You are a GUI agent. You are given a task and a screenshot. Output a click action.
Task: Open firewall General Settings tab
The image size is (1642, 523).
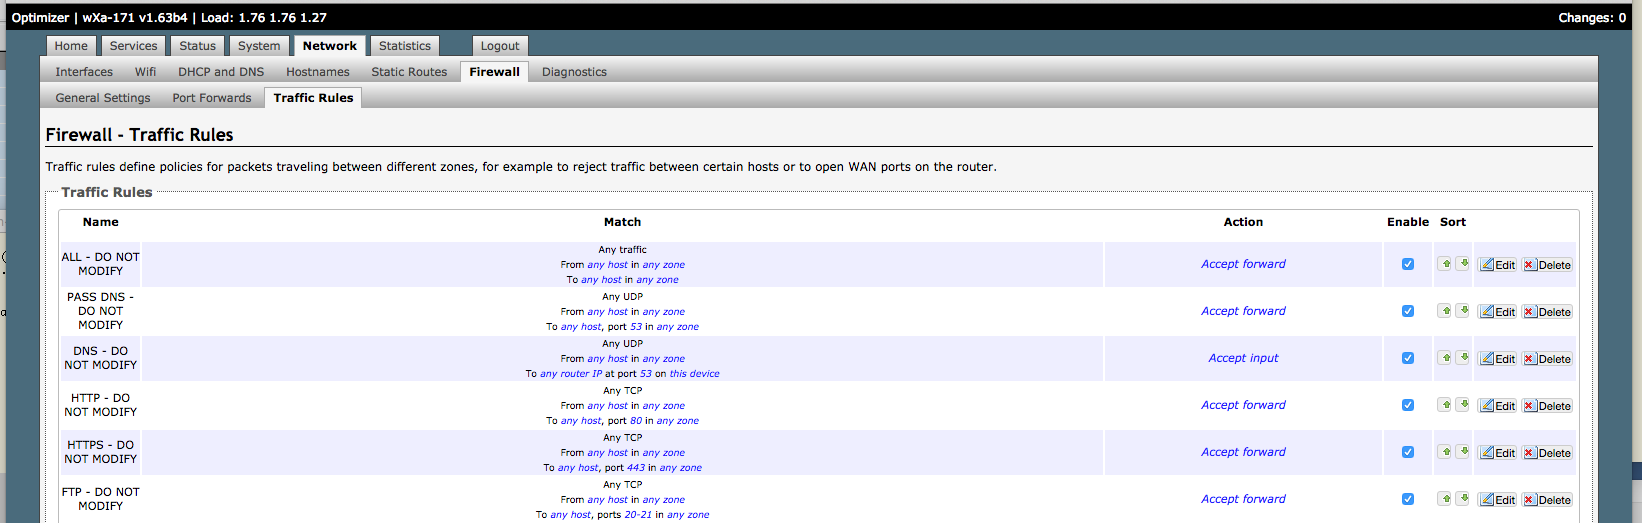pyautogui.click(x=103, y=98)
